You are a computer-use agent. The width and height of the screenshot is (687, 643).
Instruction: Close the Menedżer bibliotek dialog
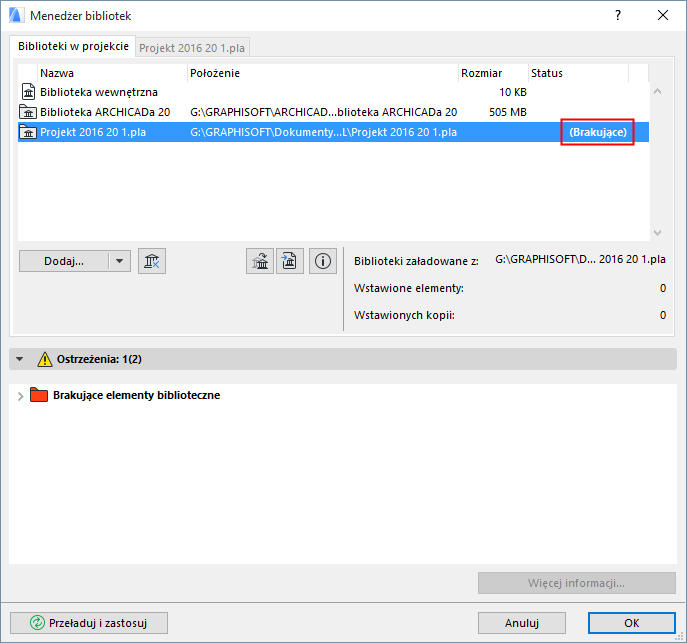(663, 16)
